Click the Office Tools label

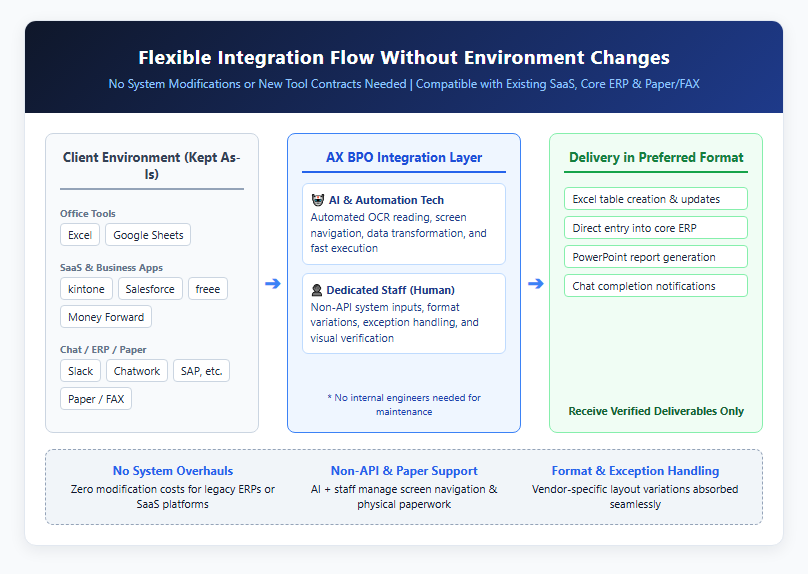click(88, 213)
